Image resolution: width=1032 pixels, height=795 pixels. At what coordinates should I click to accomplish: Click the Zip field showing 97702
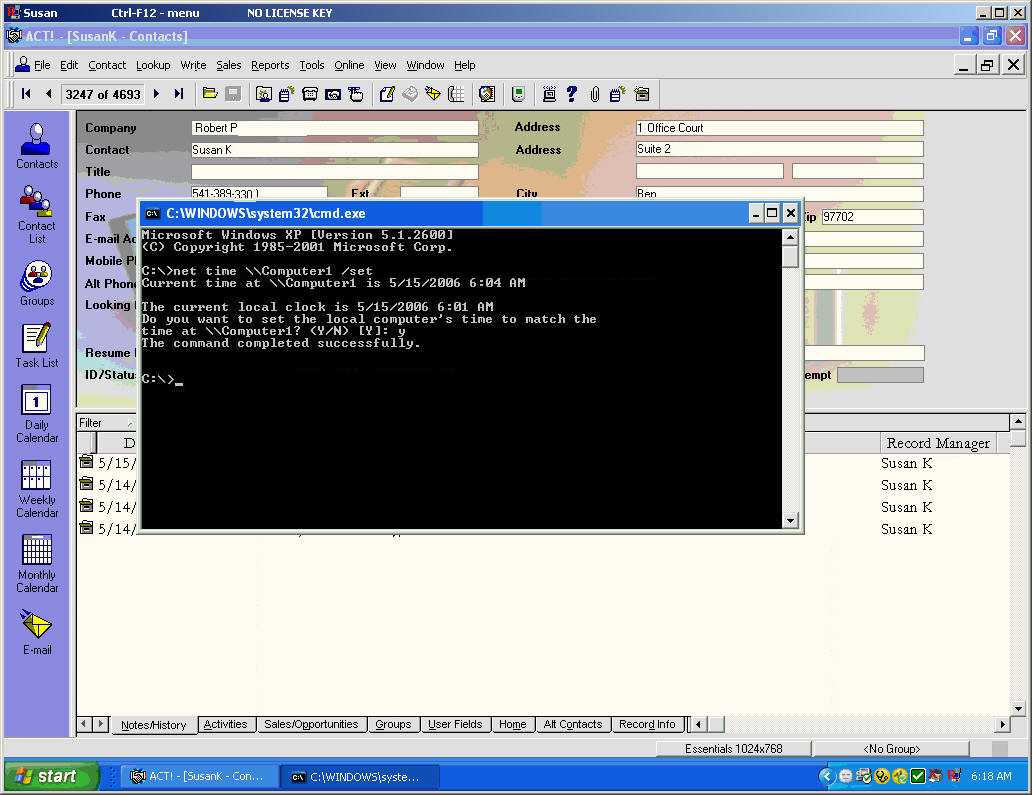(x=872, y=217)
